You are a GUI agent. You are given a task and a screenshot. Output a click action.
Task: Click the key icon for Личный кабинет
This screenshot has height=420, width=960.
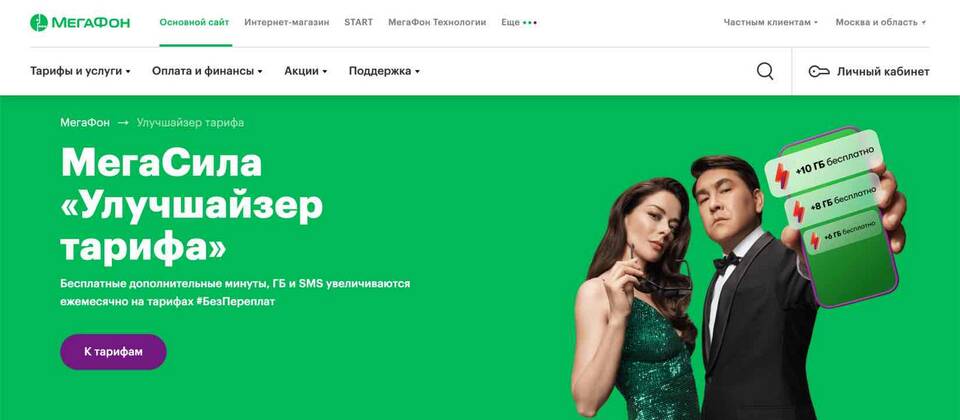pyautogui.click(x=819, y=72)
